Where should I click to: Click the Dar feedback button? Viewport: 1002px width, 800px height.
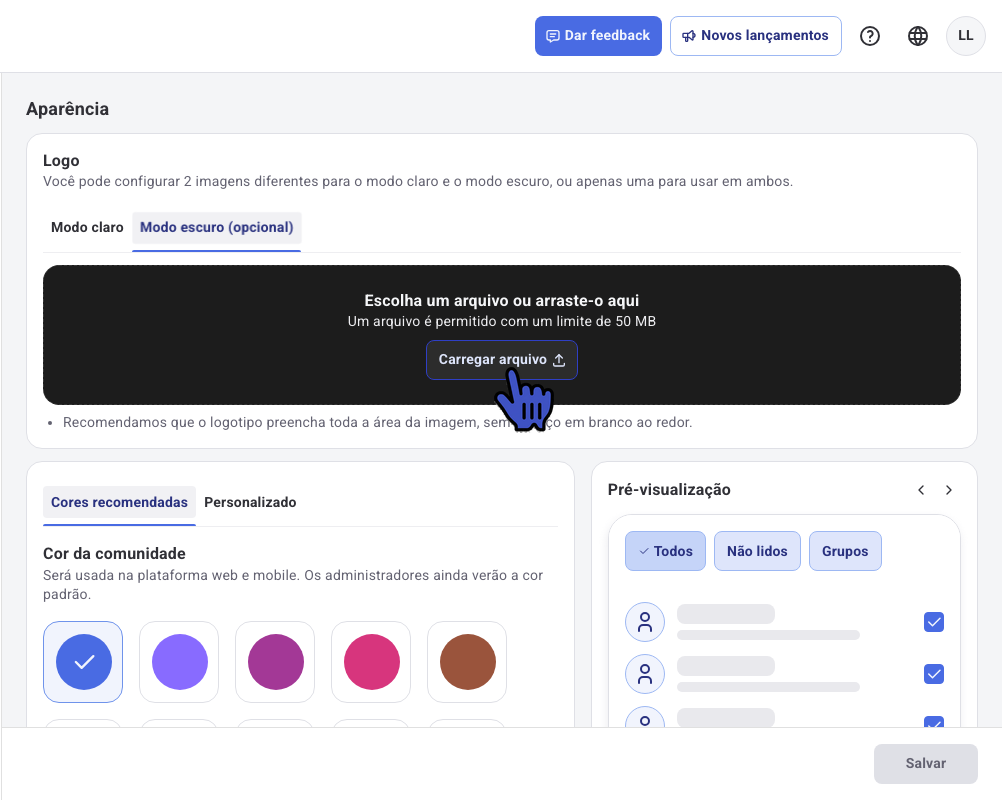point(598,36)
